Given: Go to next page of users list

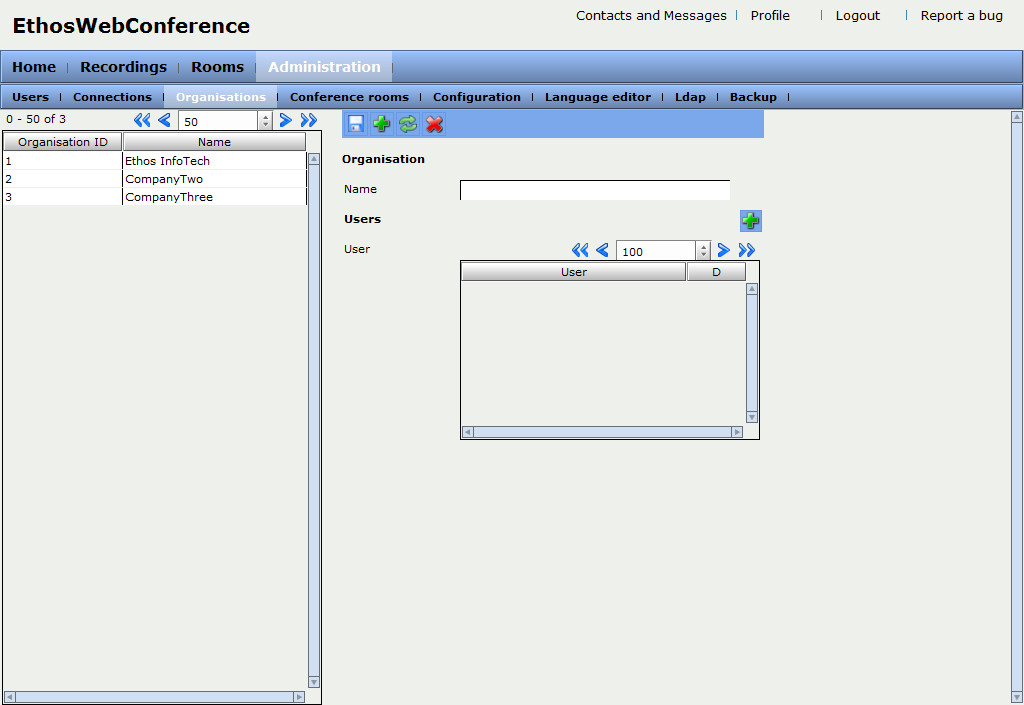Looking at the screenshot, I should tap(723, 250).
